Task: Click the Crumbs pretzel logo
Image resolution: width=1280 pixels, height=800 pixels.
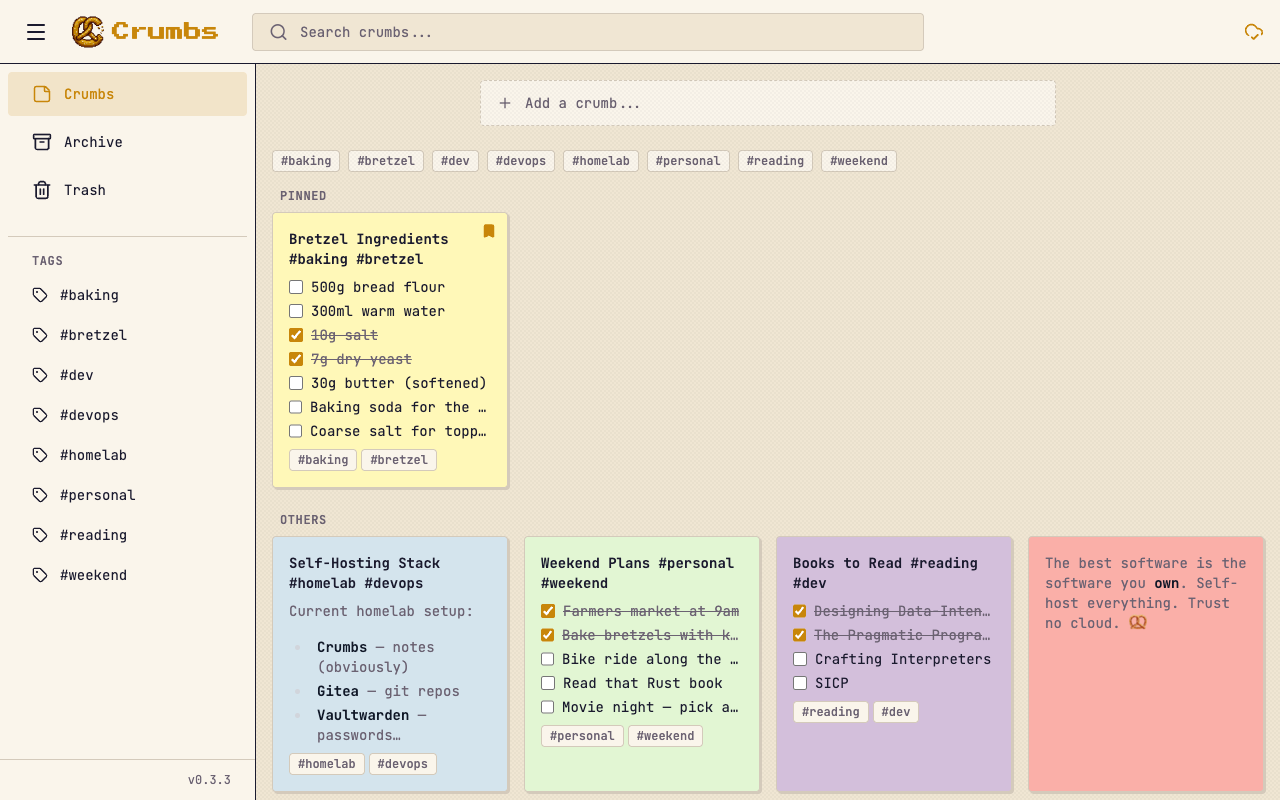Action: click(88, 32)
